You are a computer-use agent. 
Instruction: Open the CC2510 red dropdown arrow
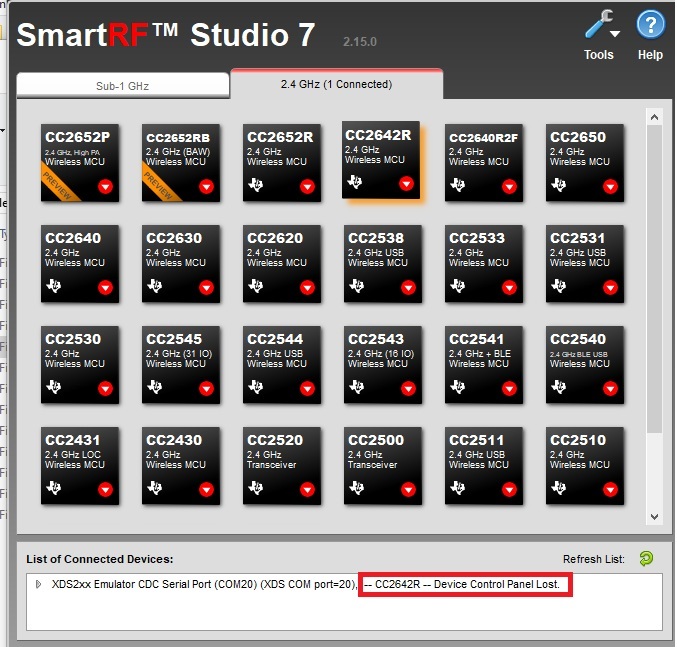tap(611, 489)
